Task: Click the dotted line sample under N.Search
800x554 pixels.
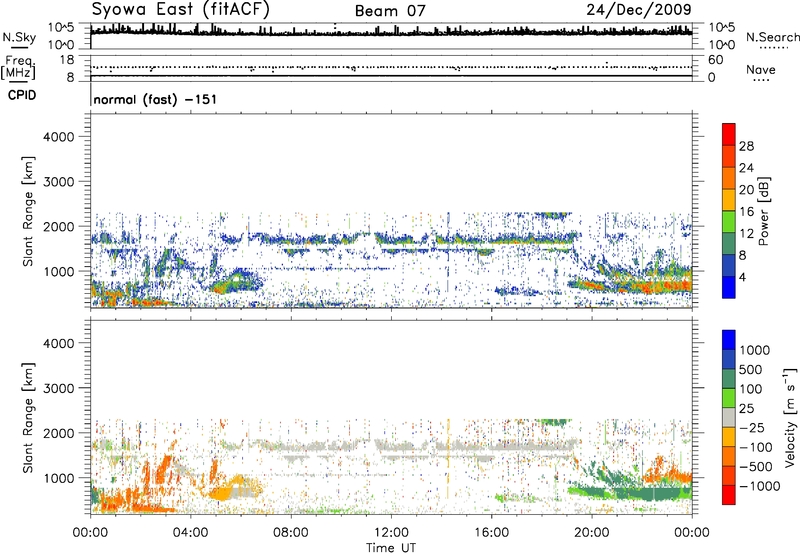Action: point(773,48)
